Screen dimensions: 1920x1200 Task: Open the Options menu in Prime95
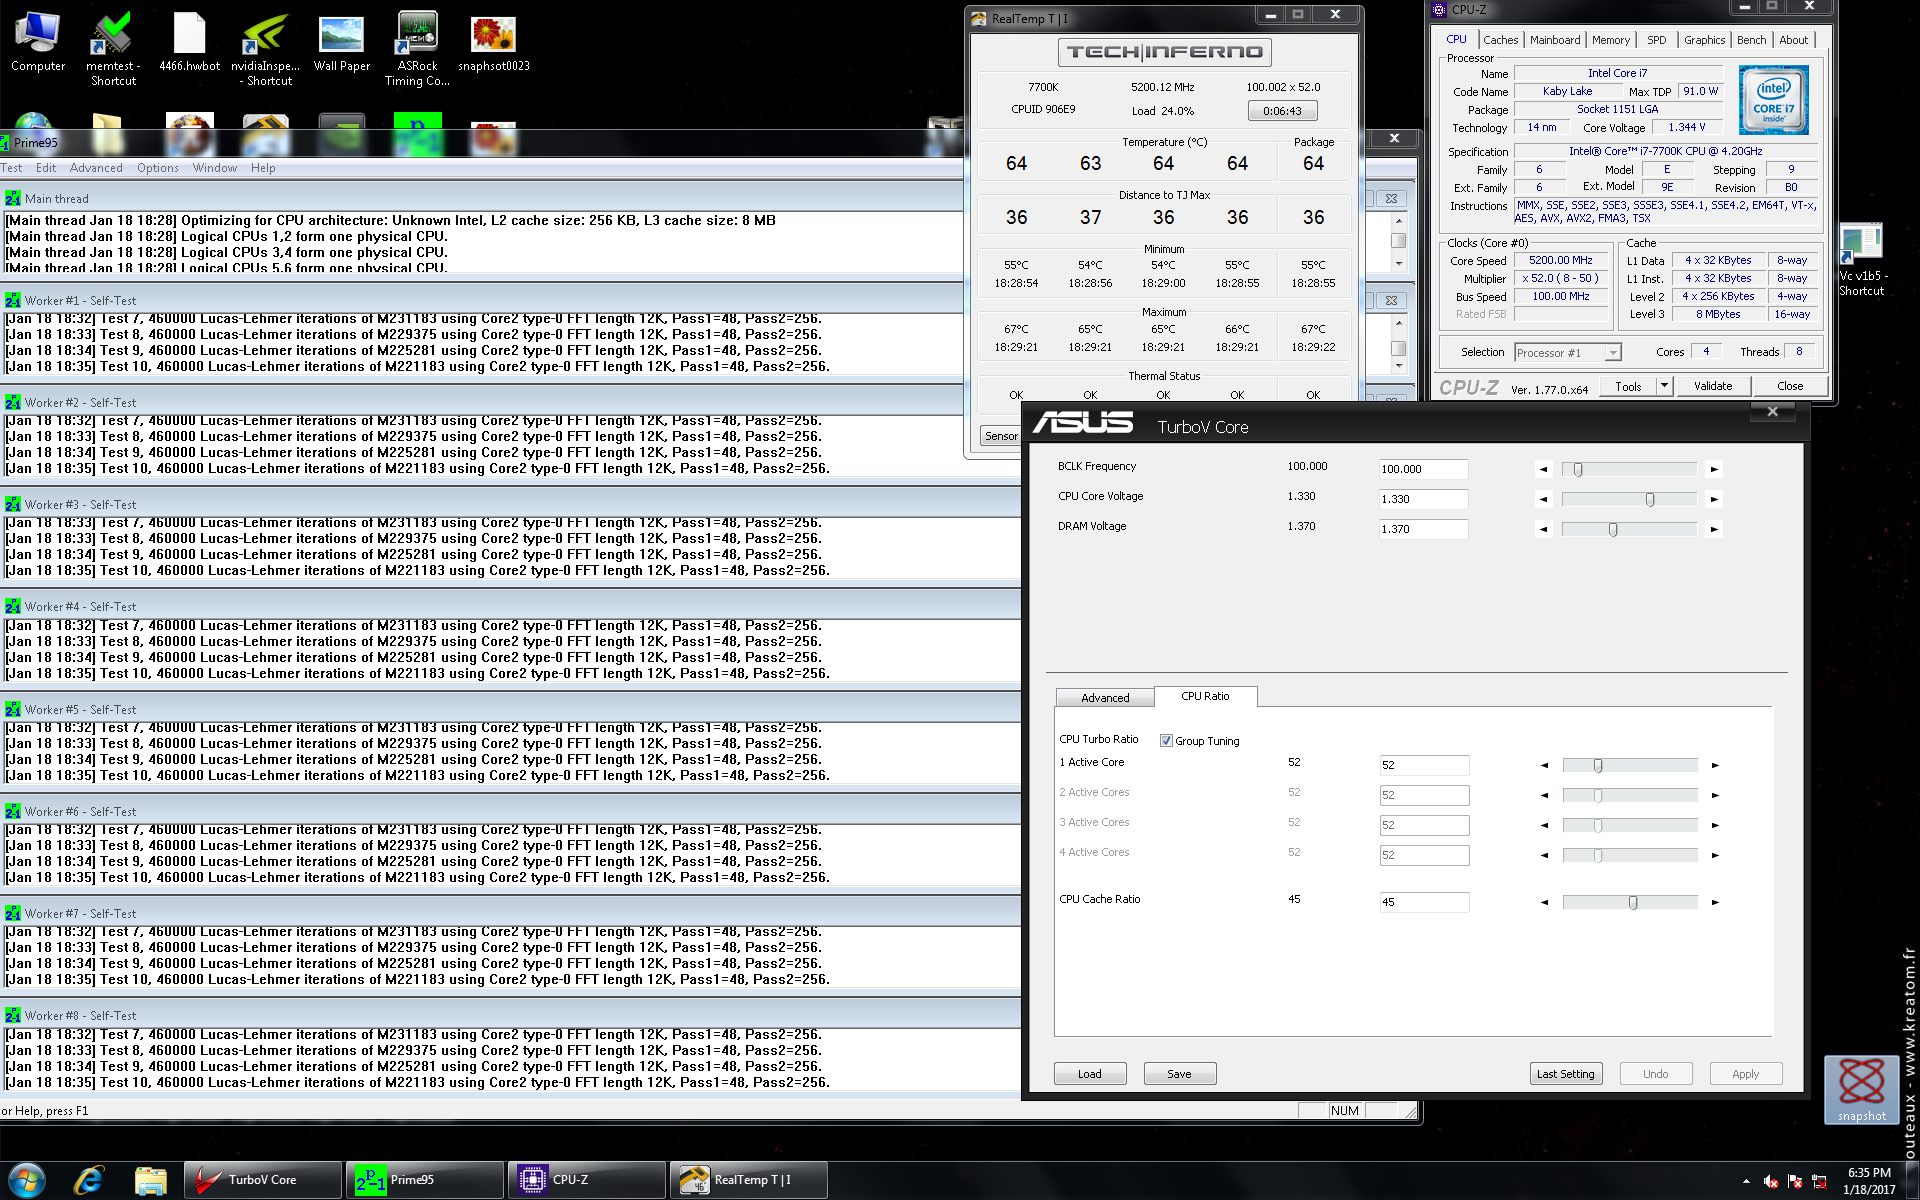click(158, 168)
